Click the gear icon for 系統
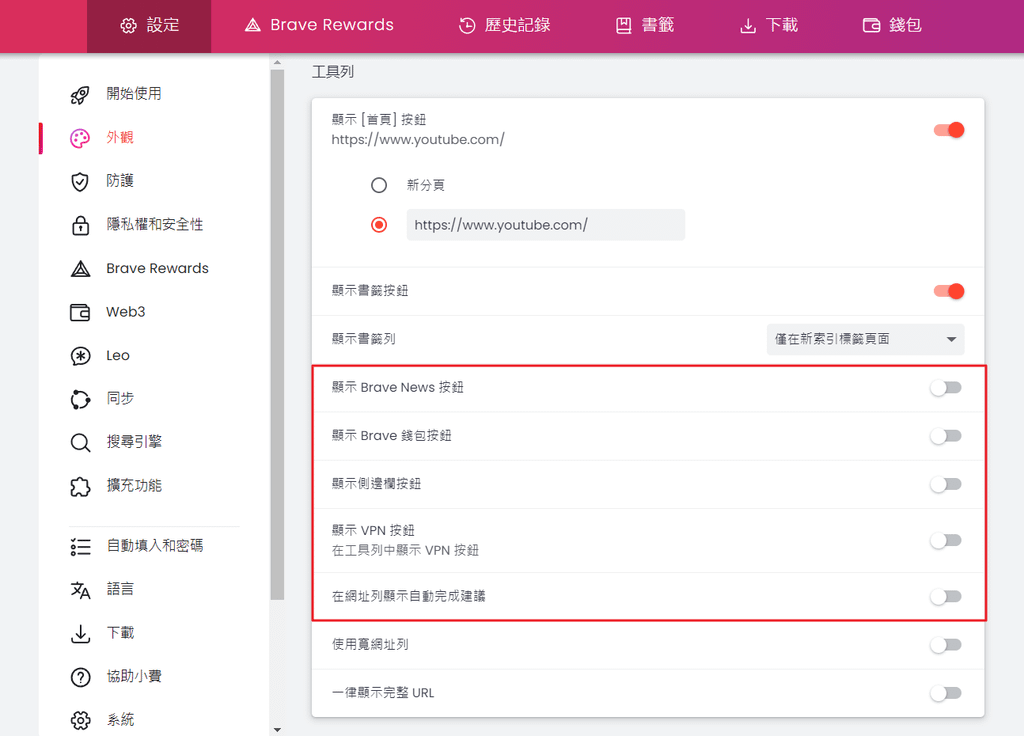Viewport: 1024px width, 736px height. (80, 720)
